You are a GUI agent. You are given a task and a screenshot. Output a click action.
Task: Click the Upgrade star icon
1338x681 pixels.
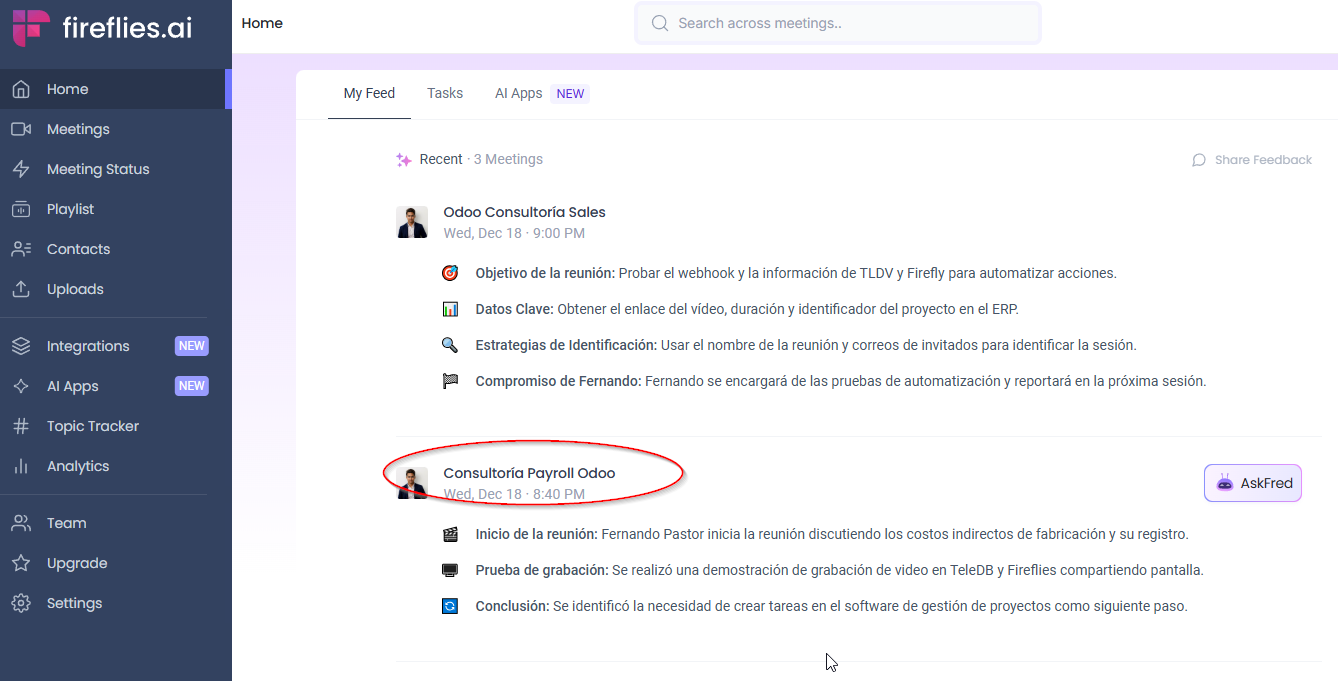coord(21,563)
